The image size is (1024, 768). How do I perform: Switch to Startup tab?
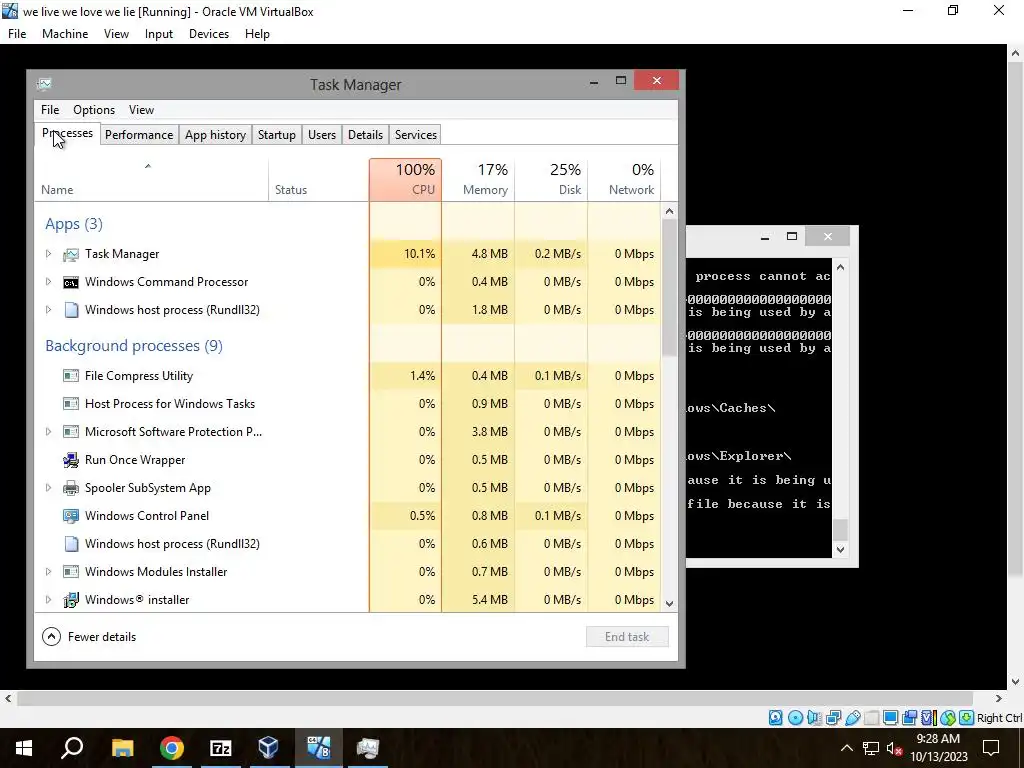277,135
